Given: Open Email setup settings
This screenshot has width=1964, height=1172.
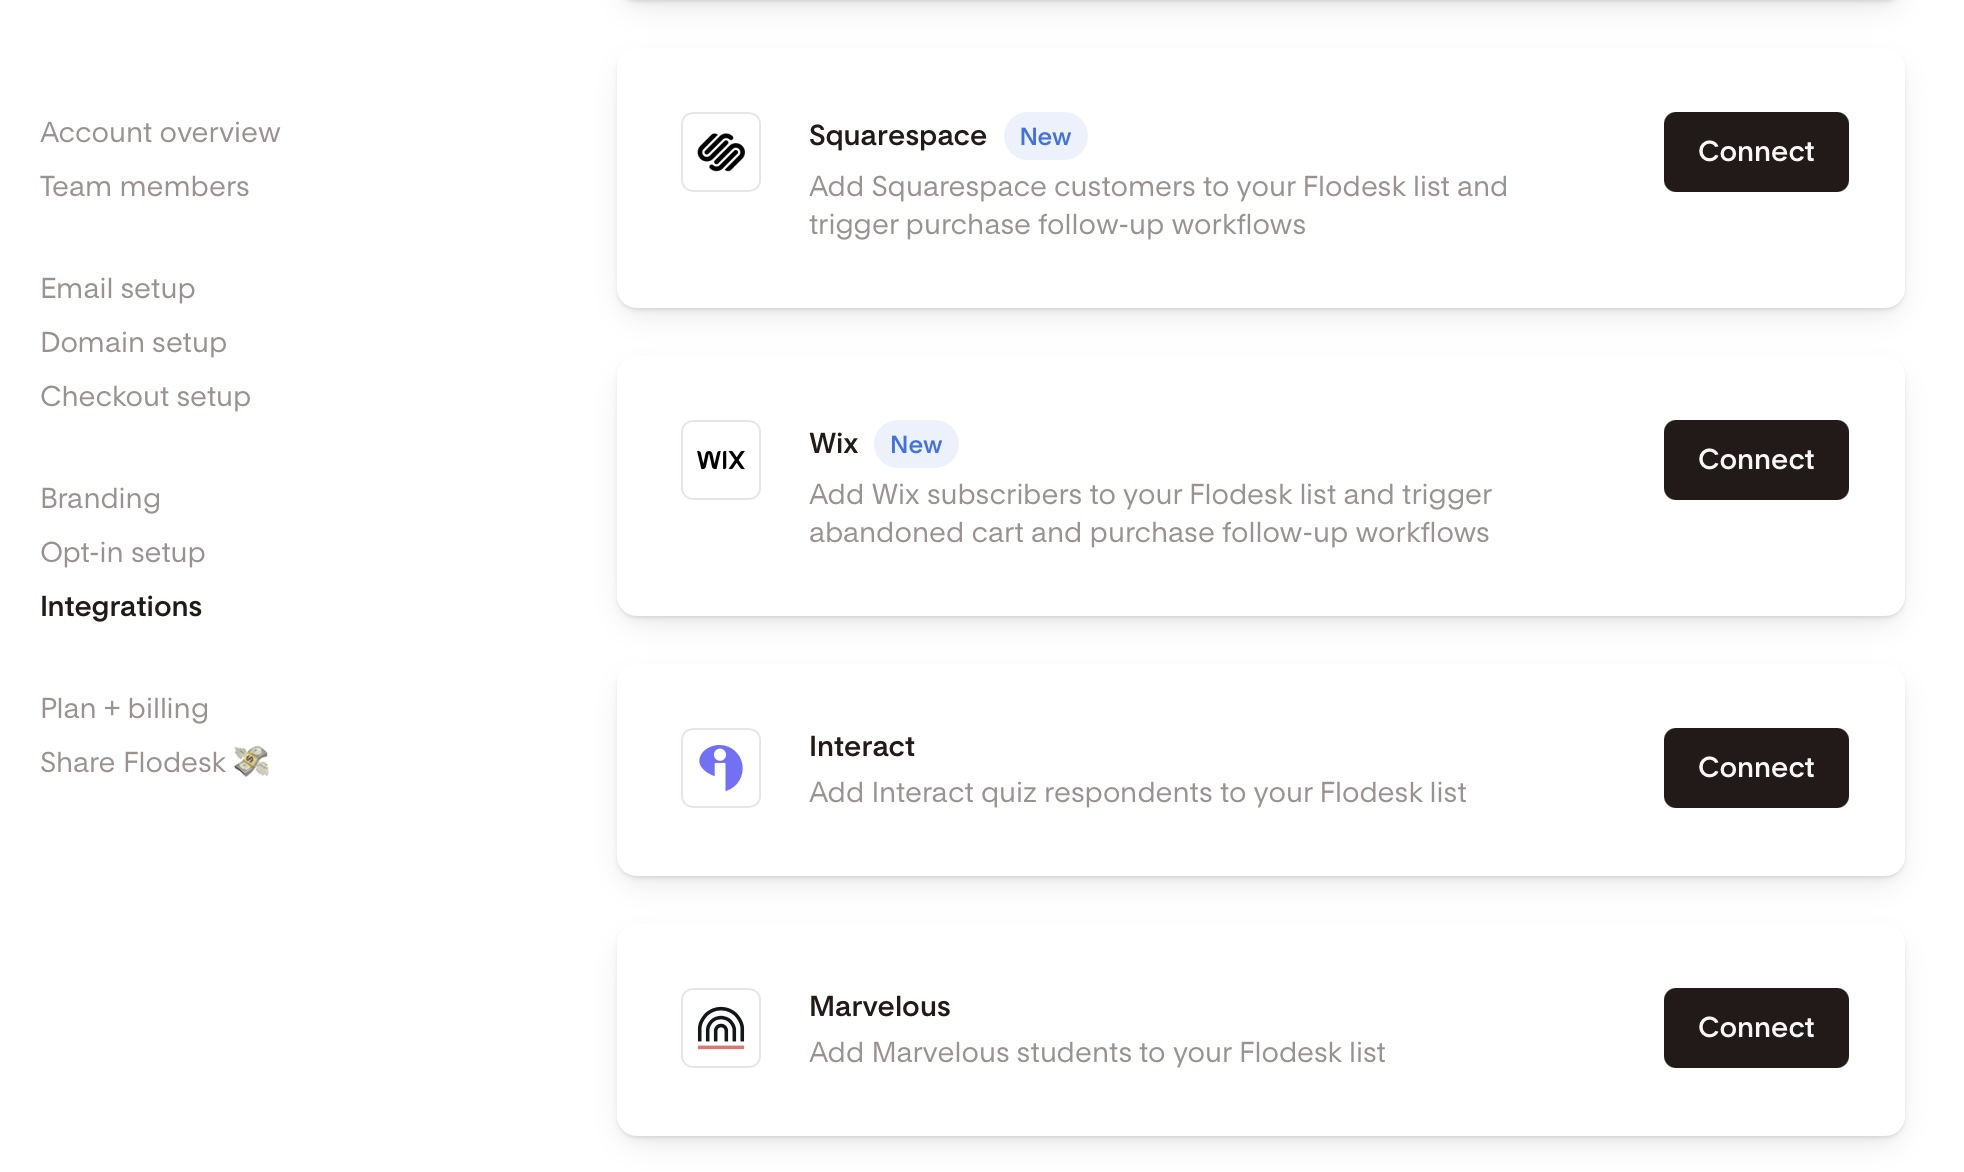Looking at the screenshot, I should click(x=118, y=288).
